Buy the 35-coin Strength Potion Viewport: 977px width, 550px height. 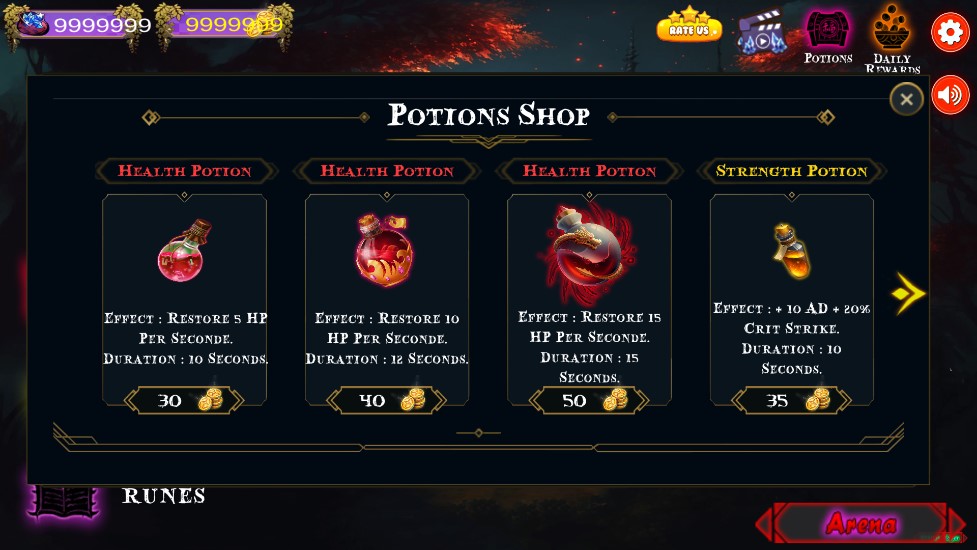pos(791,400)
